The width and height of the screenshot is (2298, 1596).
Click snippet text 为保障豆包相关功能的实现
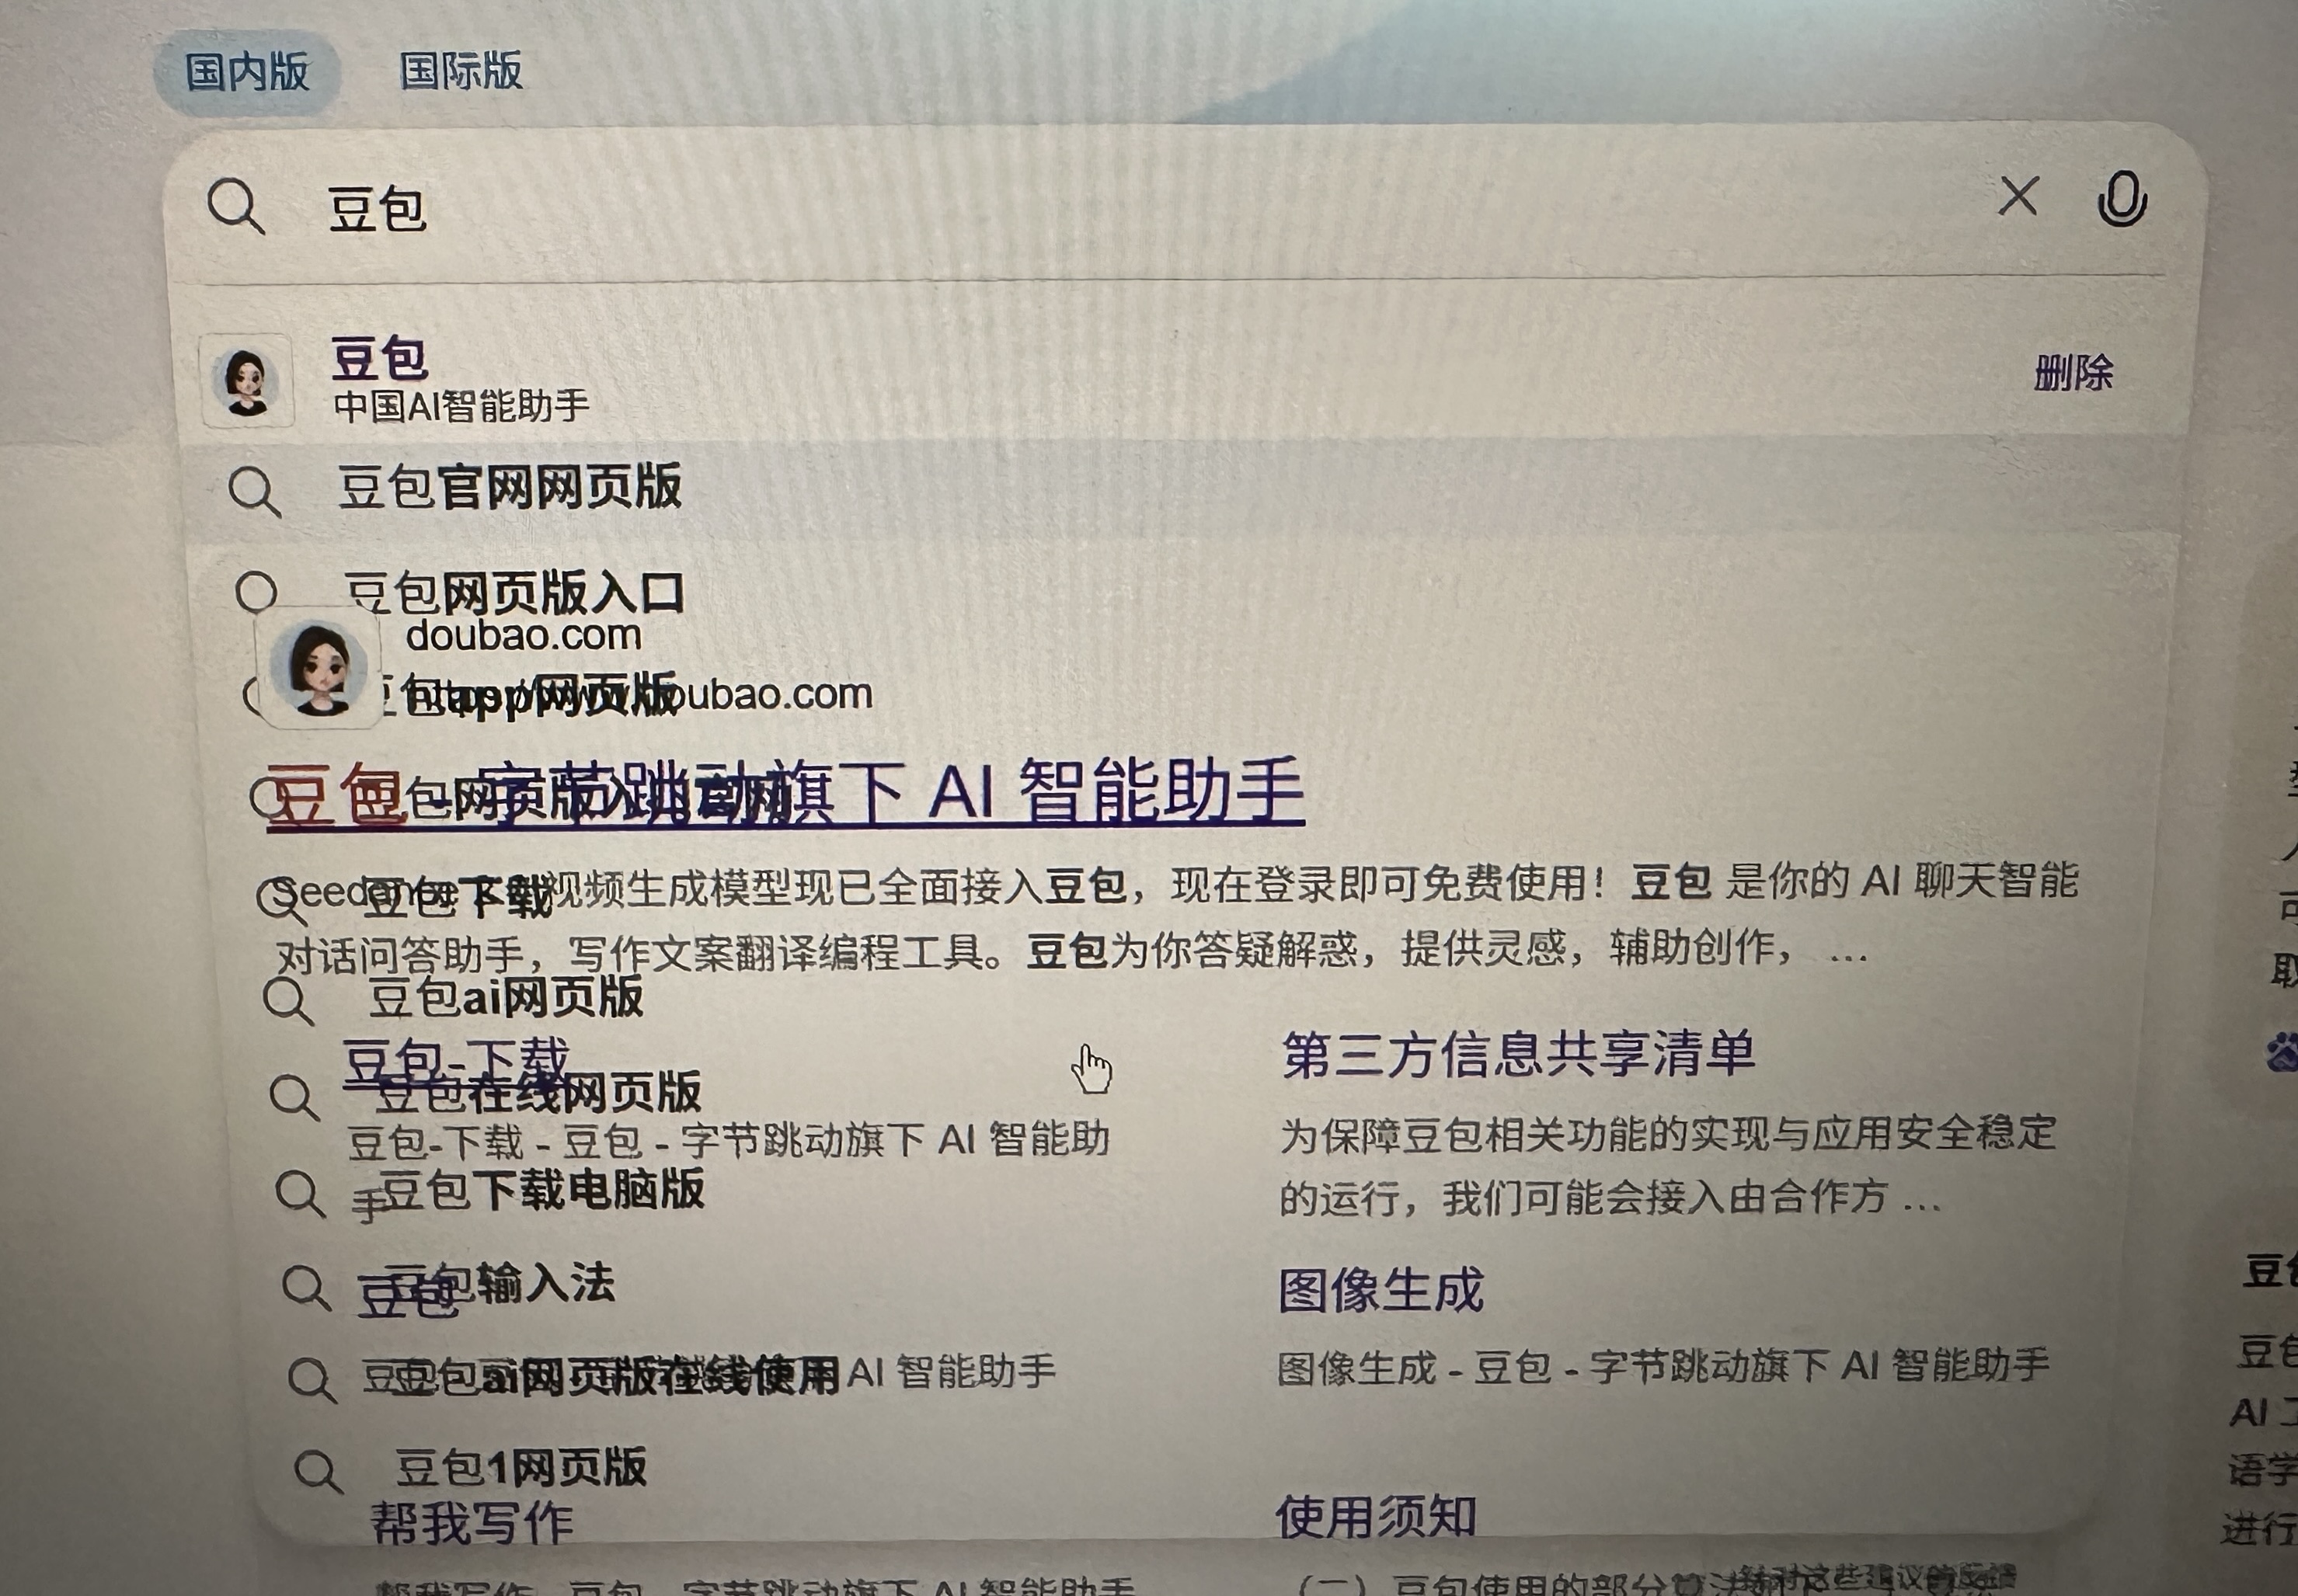pos(1668,1134)
